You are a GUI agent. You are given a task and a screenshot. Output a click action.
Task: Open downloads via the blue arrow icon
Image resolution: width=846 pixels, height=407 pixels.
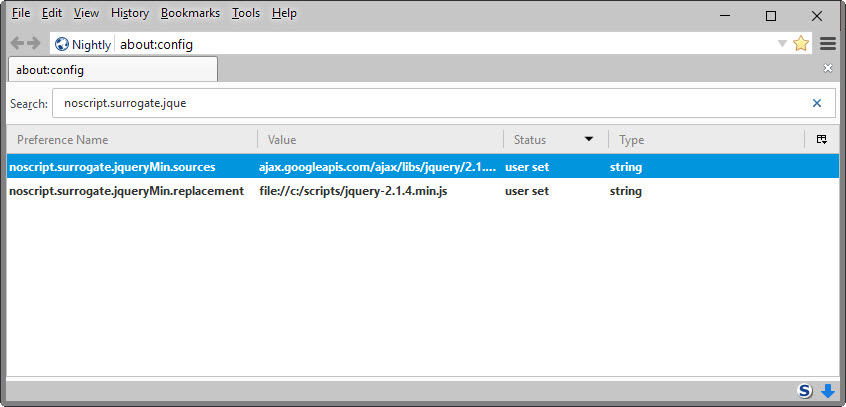[x=828, y=390]
